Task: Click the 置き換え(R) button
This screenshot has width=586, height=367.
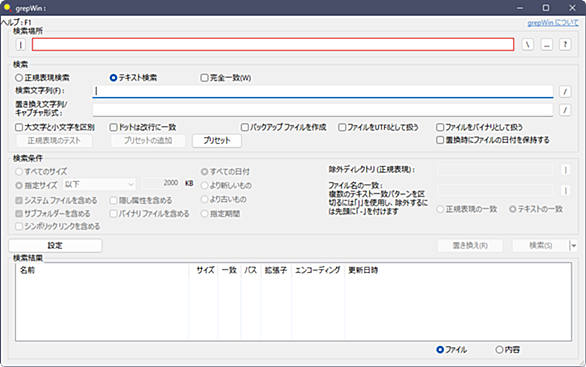Action: point(470,246)
